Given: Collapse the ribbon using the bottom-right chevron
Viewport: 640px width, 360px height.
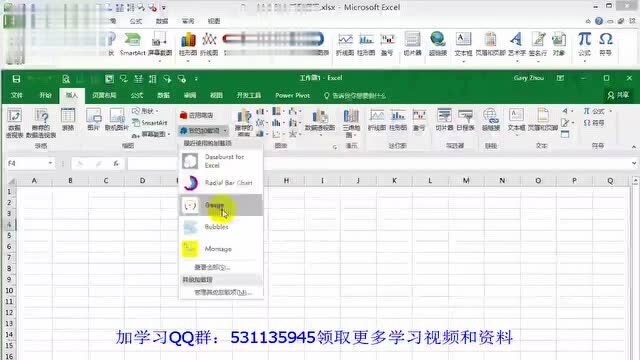Looking at the screenshot, I should 633,147.
